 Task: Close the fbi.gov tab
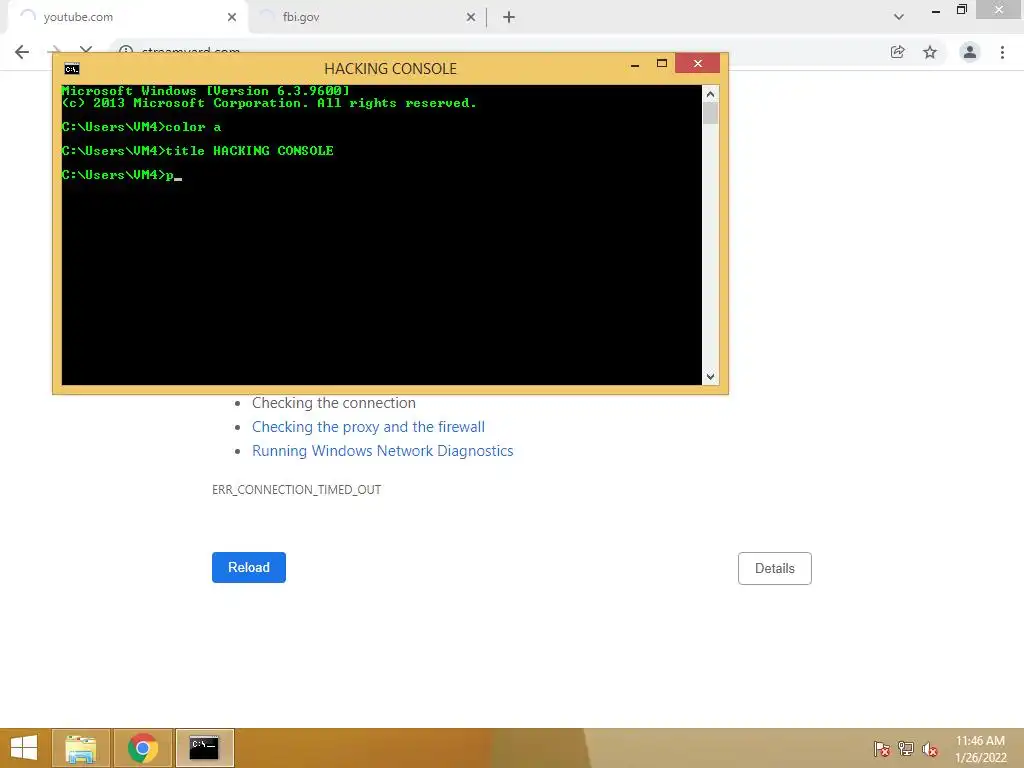[x=471, y=17]
